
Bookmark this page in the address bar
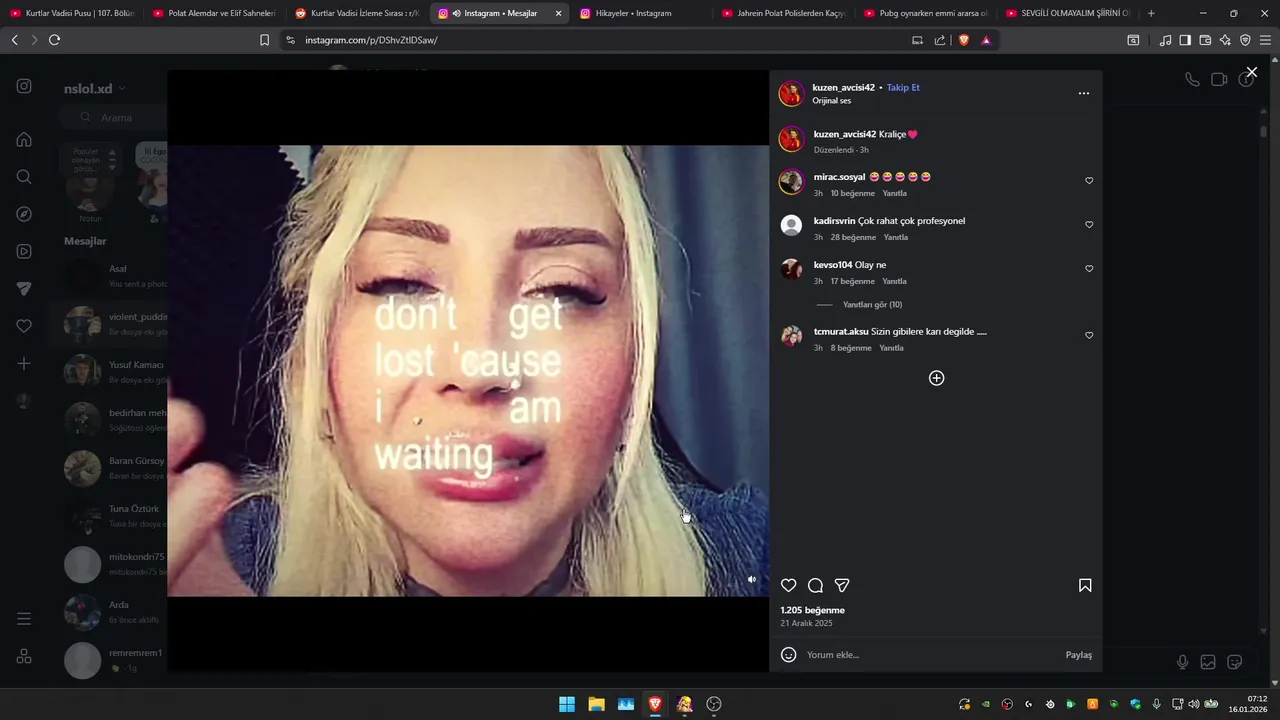[264, 40]
